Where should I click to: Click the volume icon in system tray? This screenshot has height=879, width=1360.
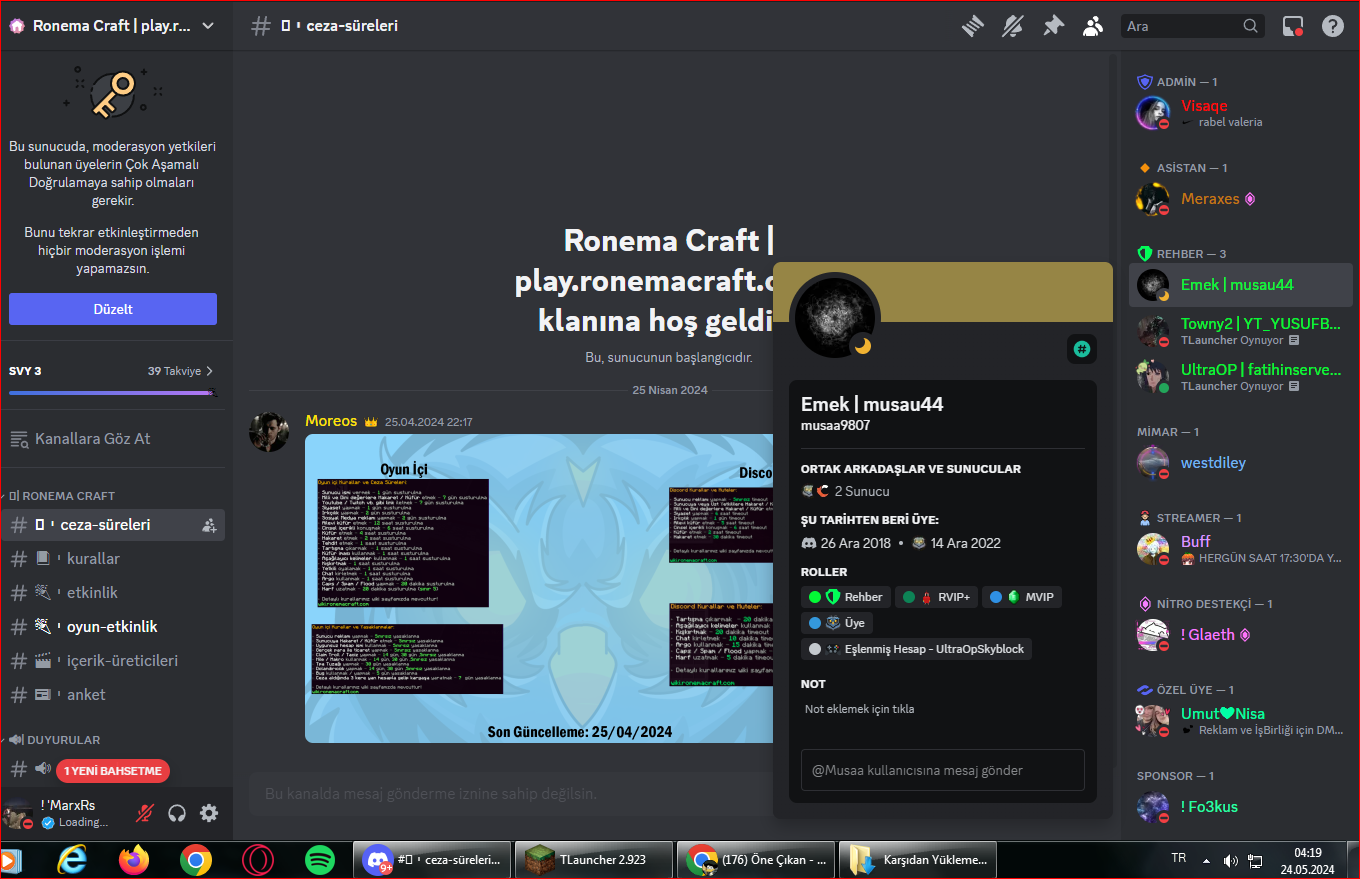pyautogui.click(x=1231, y=860)
